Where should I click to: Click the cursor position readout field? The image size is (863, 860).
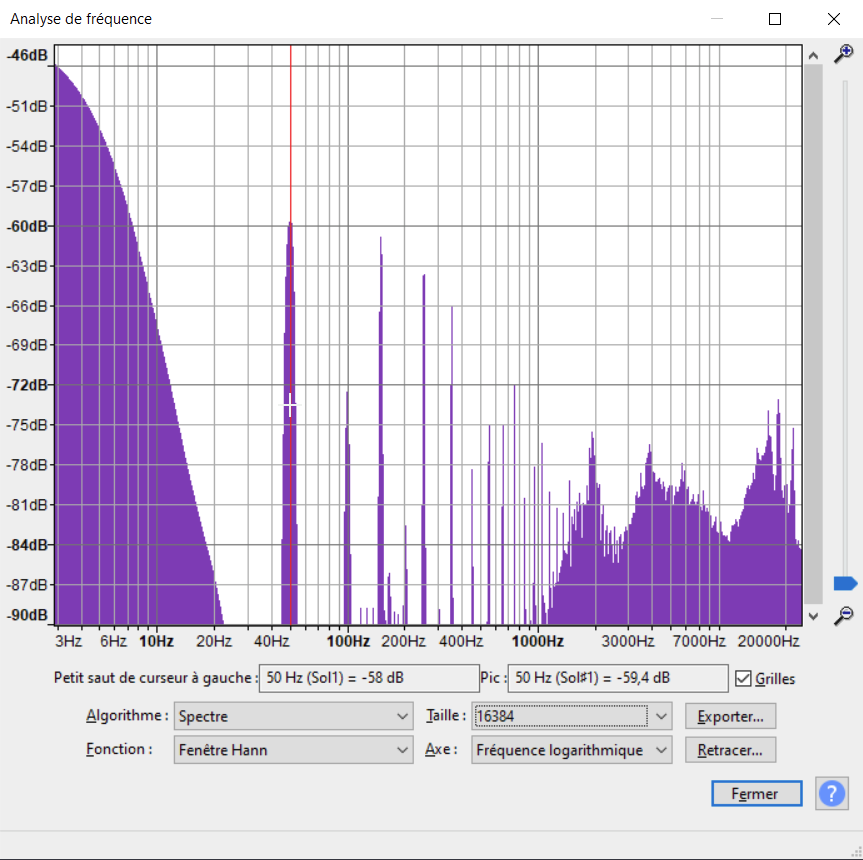point(368,678)
